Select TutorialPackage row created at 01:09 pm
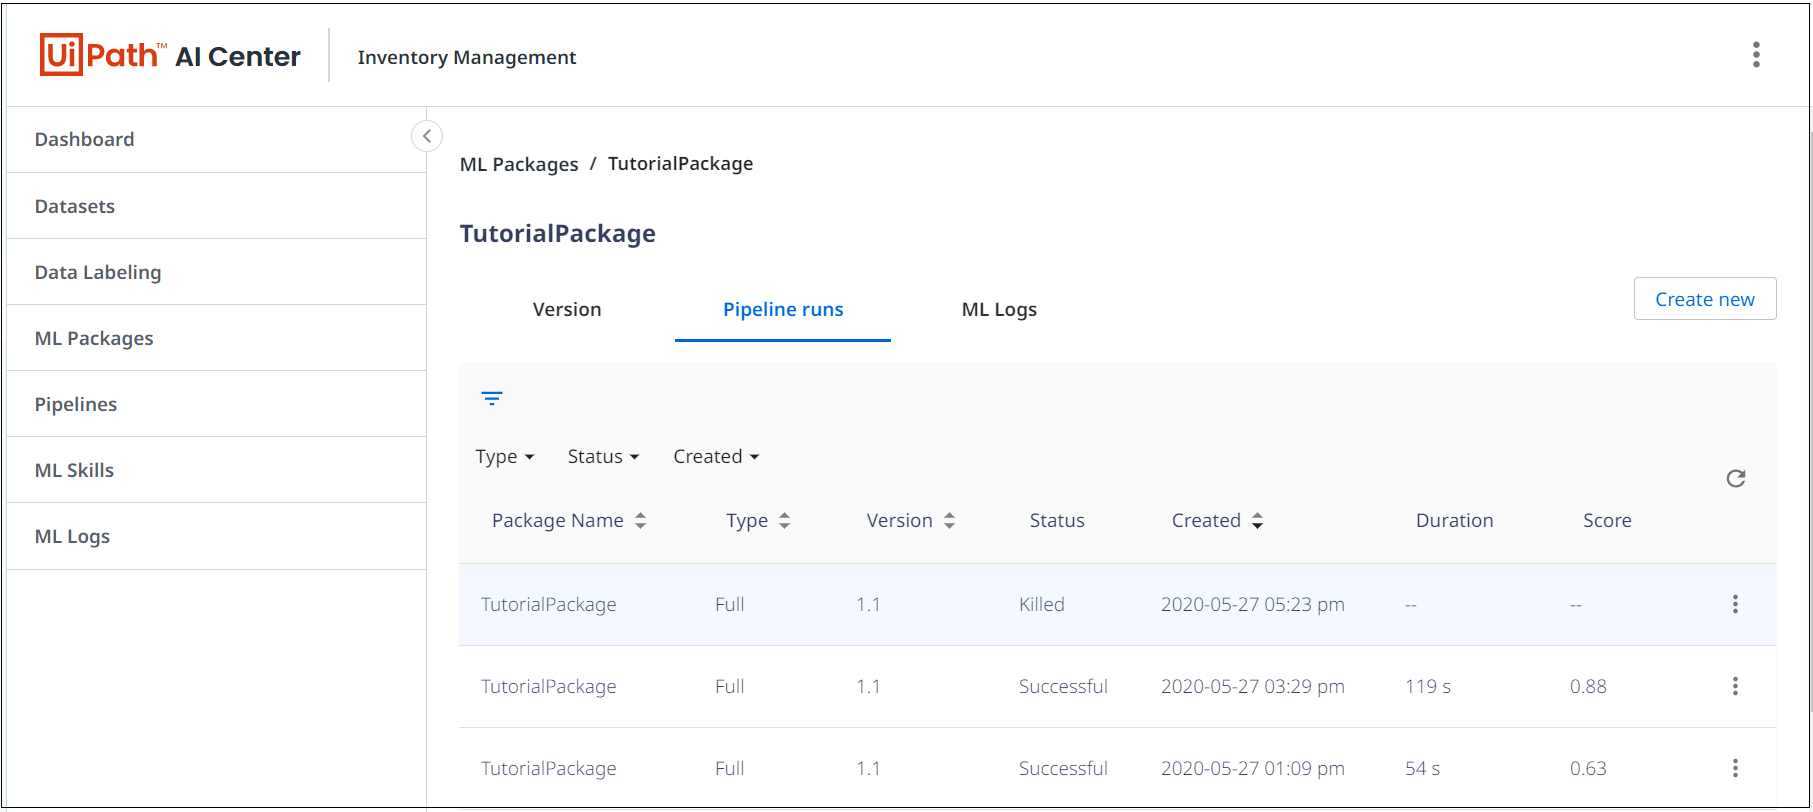Viewport: 1813px width, 812px height. coord(1117,768)
